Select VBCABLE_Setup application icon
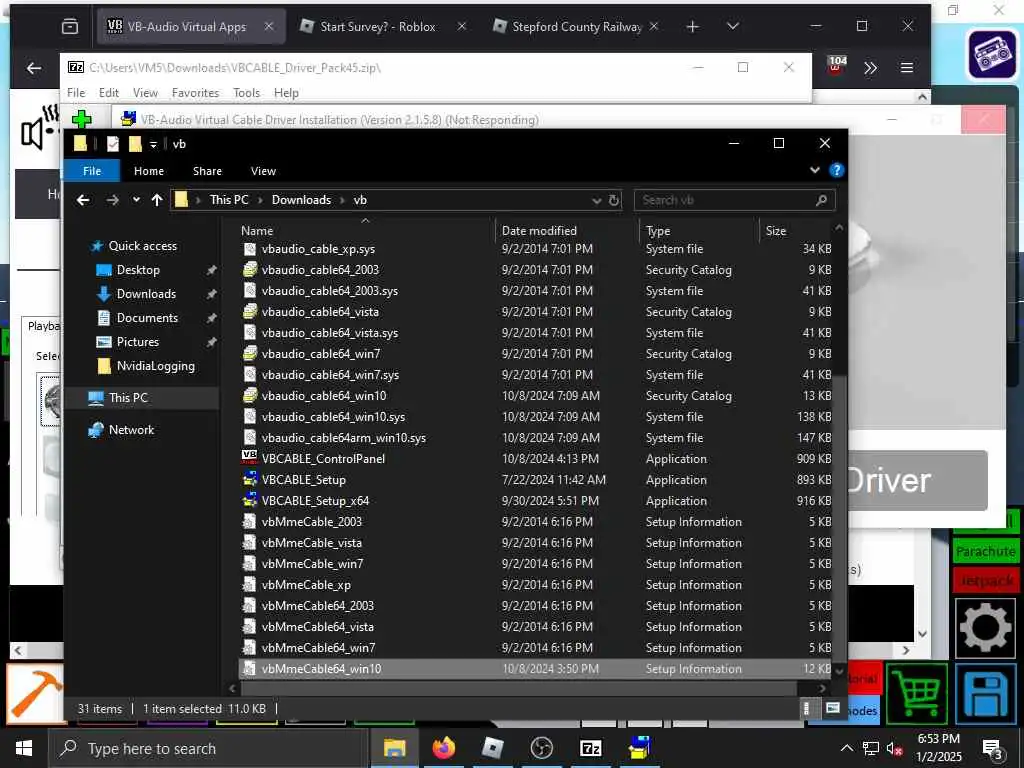Image resolution: width=1024 pixels, height=768 pixels. [249, 479]
